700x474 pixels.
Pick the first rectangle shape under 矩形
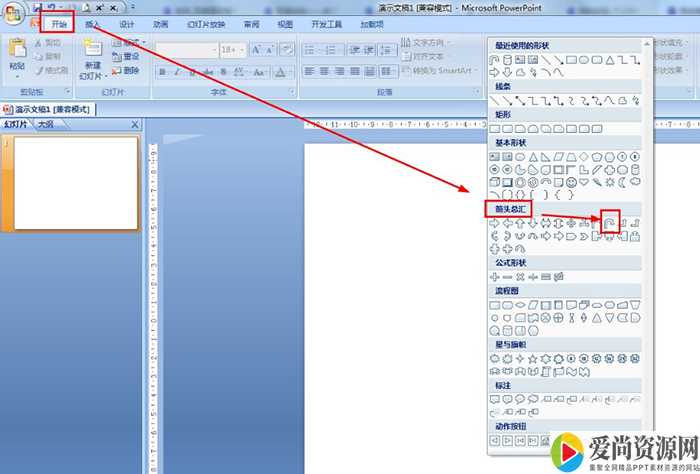coord(494,129)
